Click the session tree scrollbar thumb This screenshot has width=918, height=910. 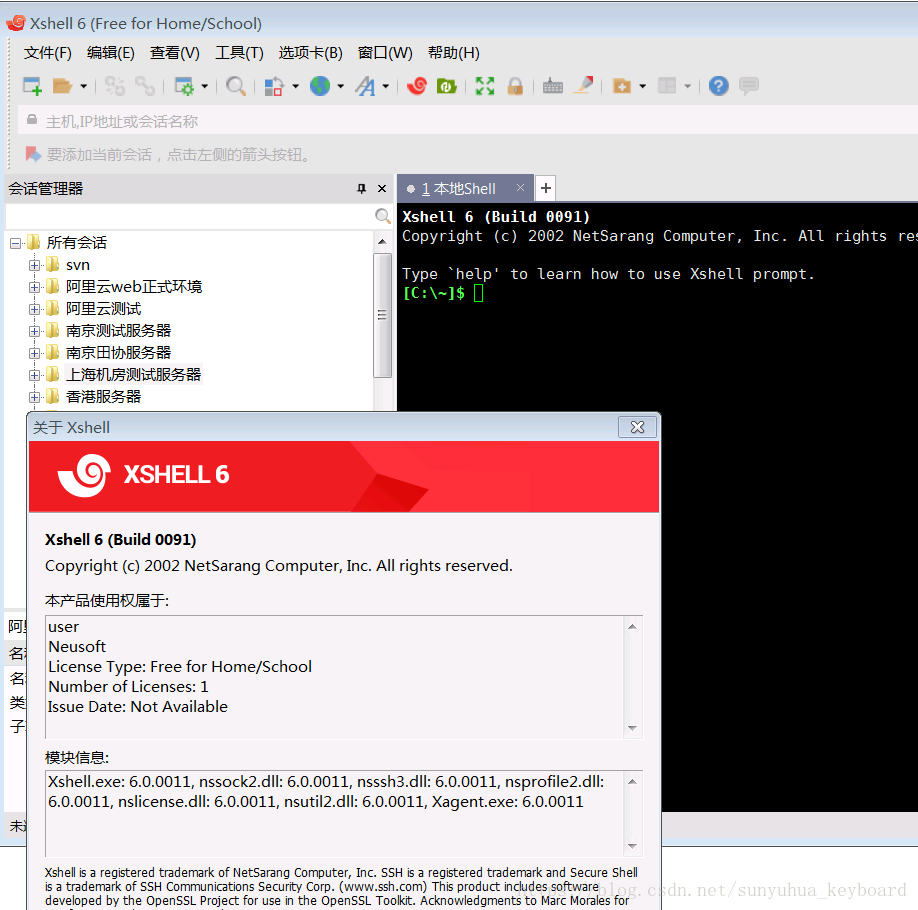pyautogui.click(x=382, y=315)
